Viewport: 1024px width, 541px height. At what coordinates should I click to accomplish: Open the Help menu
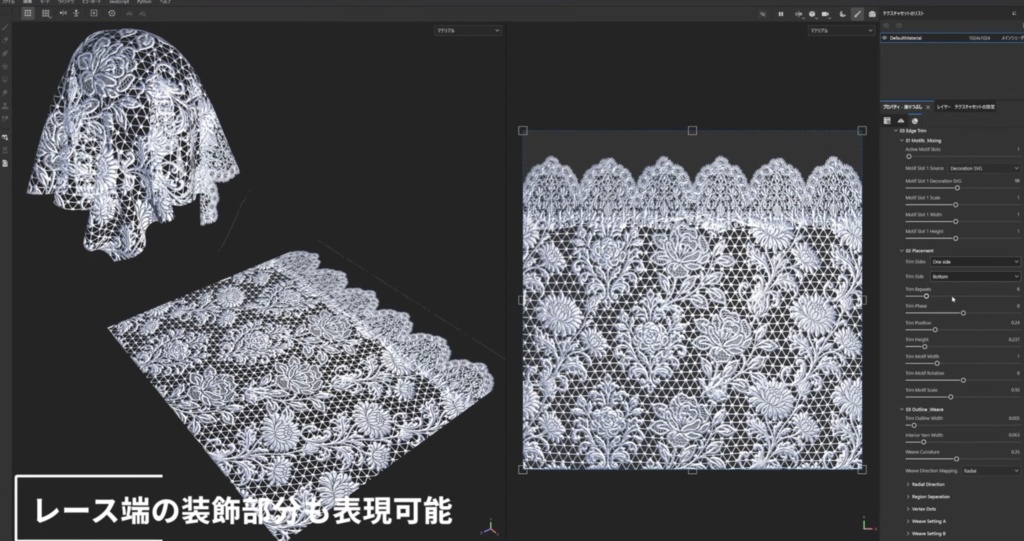click(x=165, y=2)
